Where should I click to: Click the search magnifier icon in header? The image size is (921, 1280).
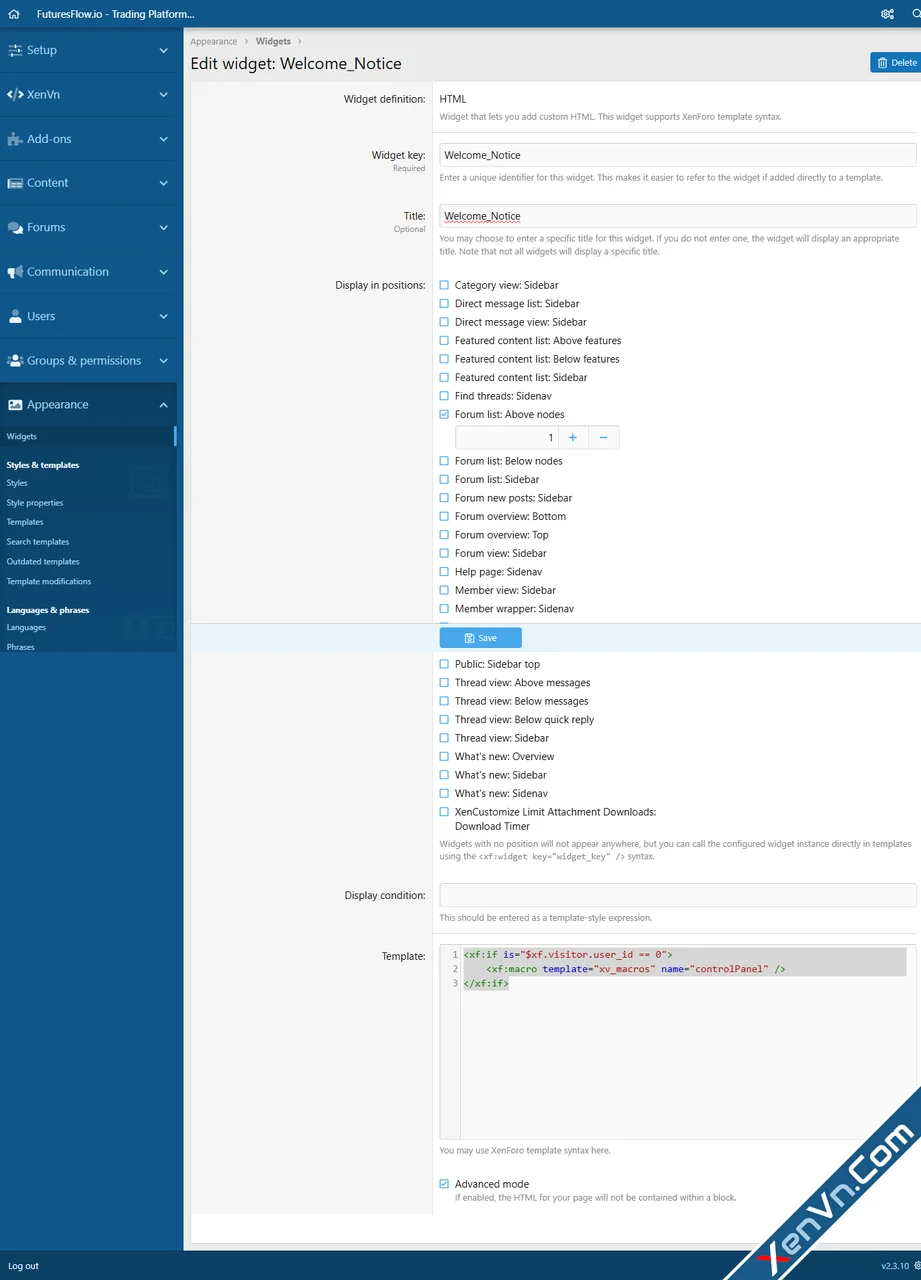tap(916, 14)
